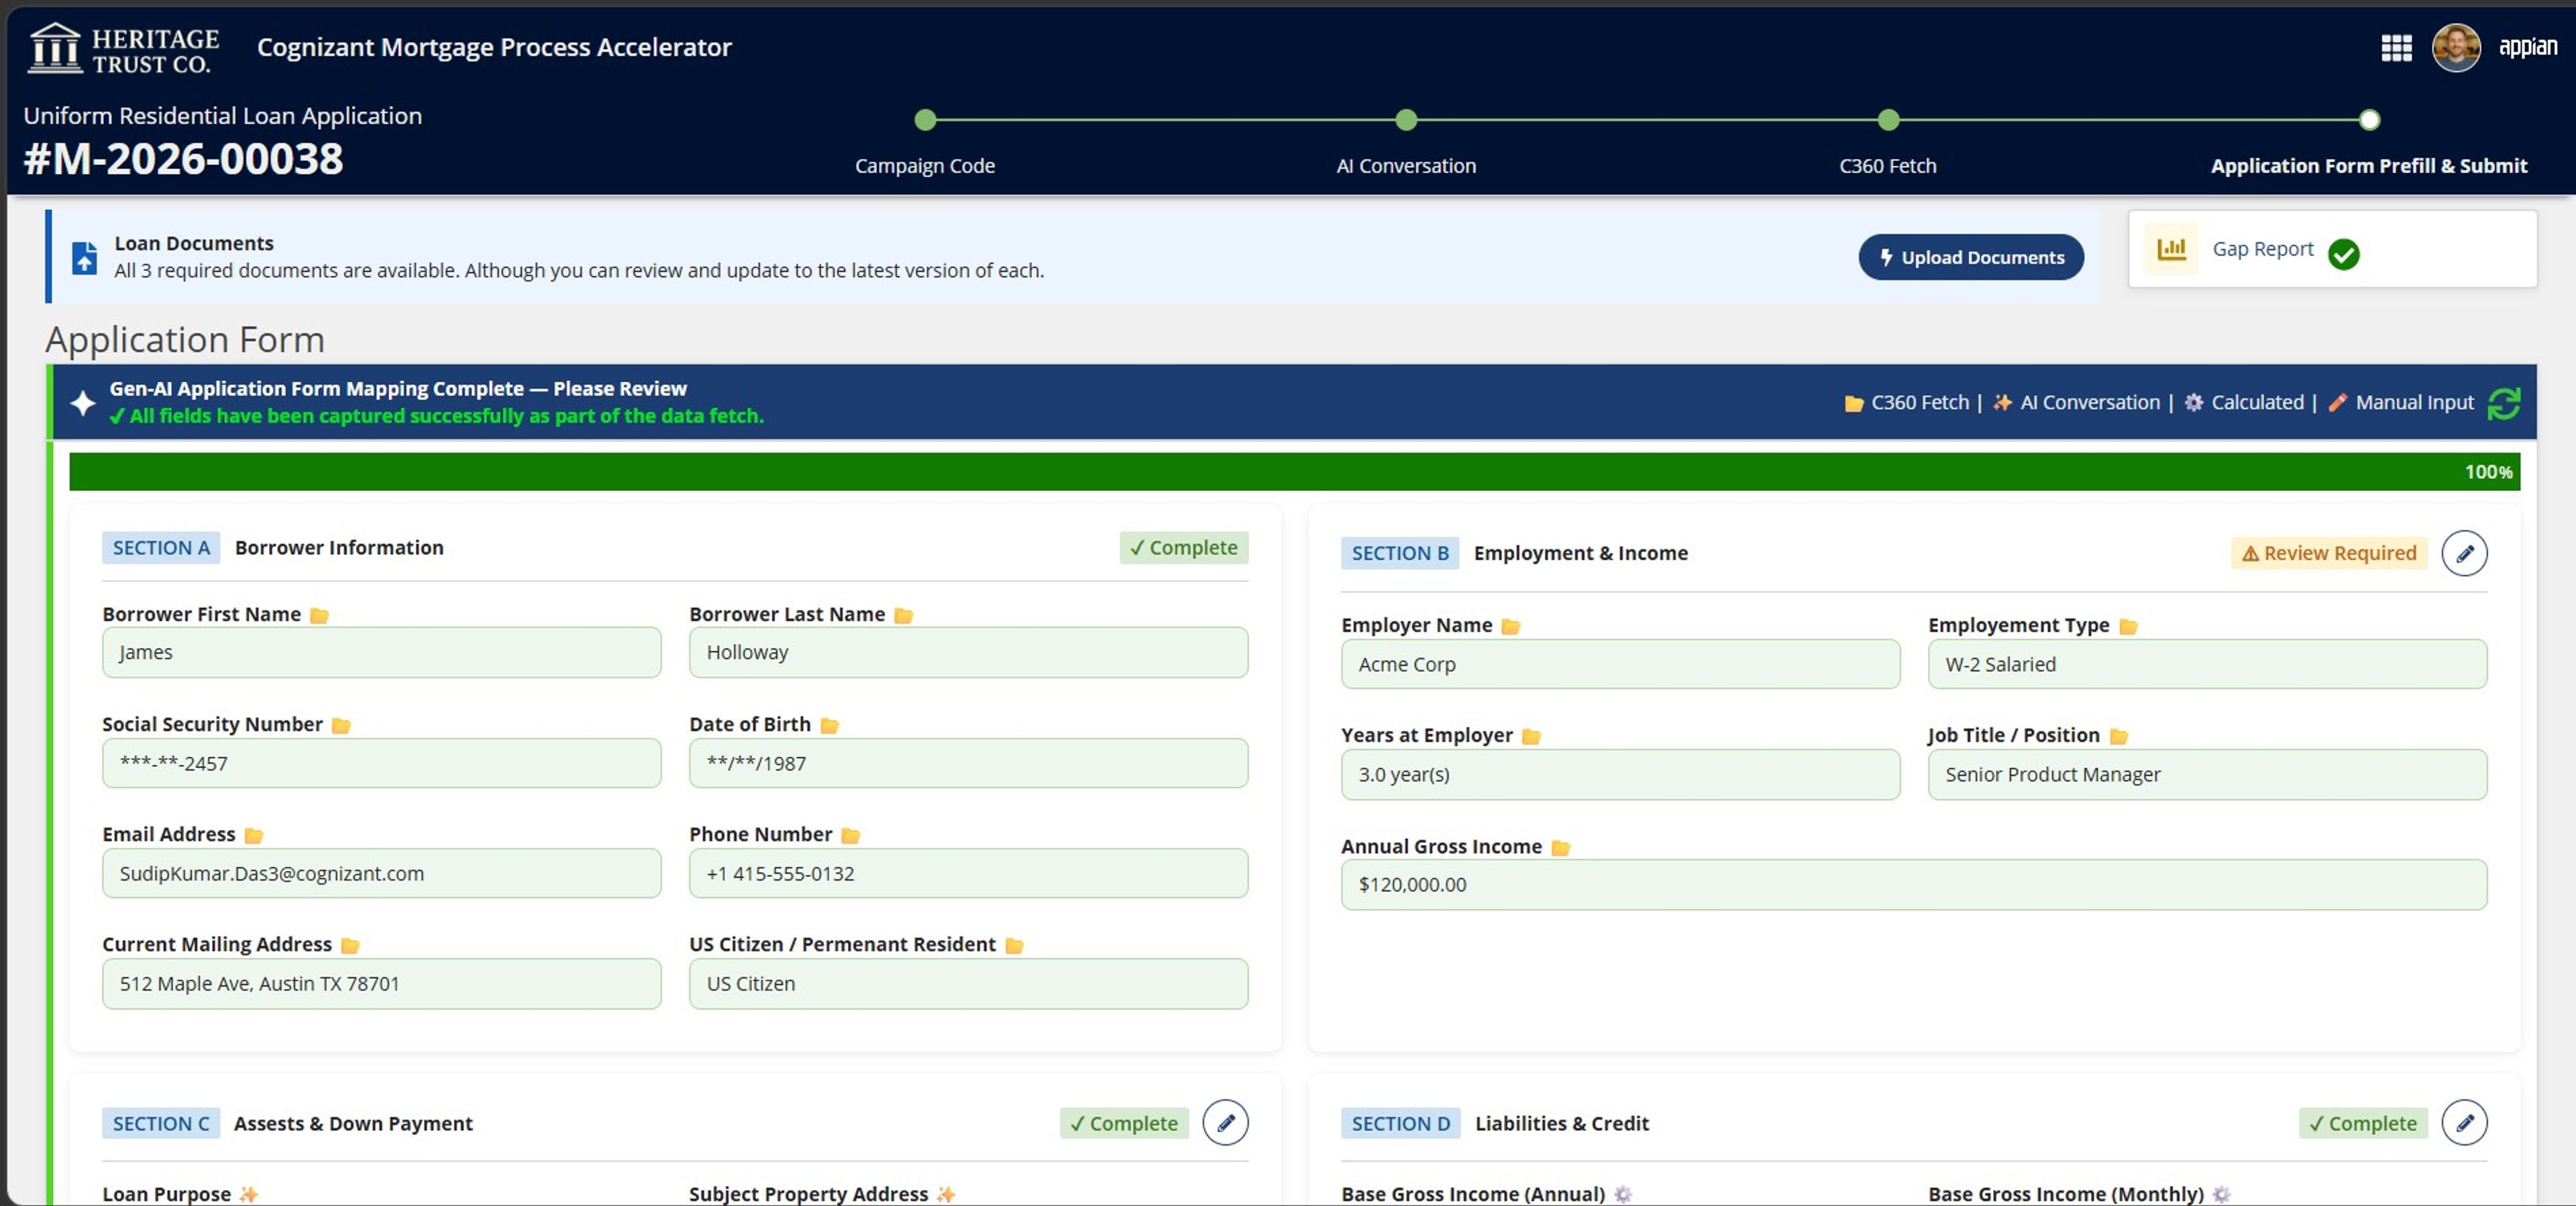This screenshot has height=1206, width=2576.
Task: Click the Borrower First Name field
Action: coord(381,652)
